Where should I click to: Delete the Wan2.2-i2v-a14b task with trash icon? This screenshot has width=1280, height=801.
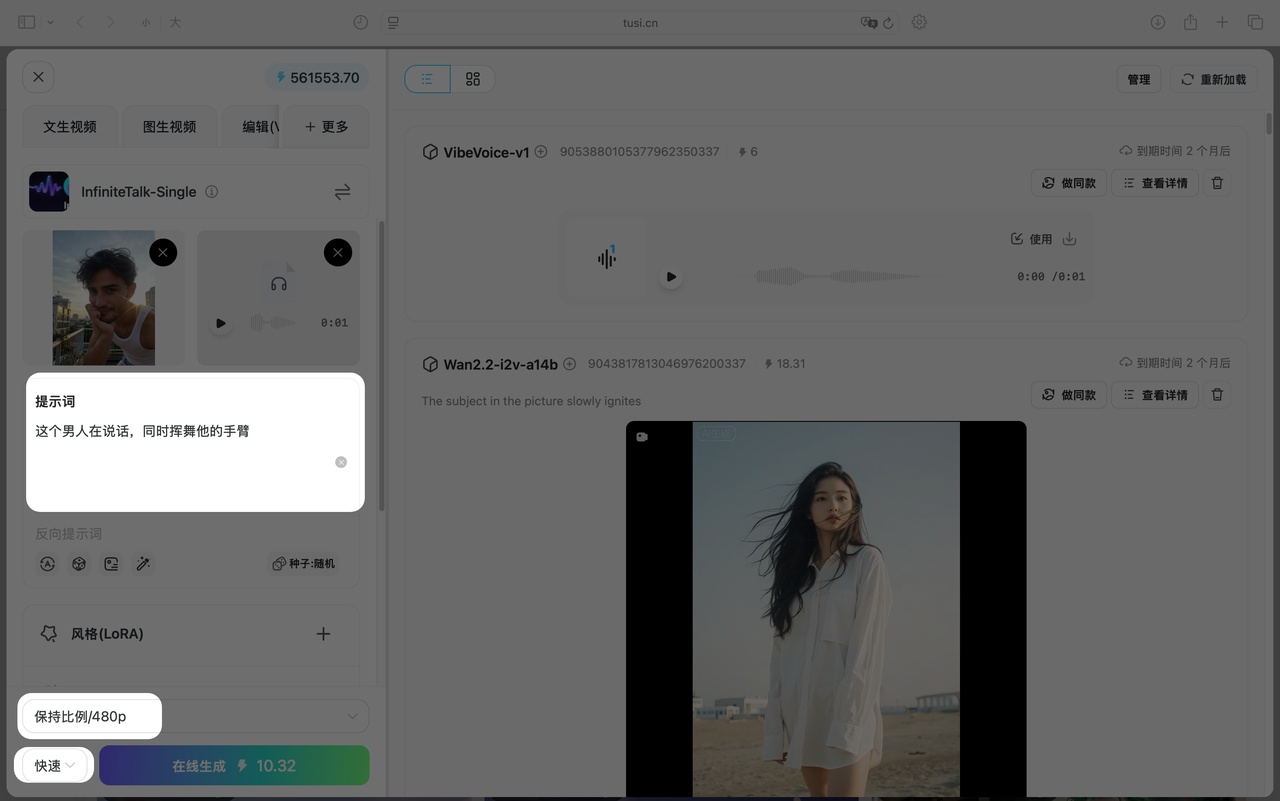(1217, 395)
